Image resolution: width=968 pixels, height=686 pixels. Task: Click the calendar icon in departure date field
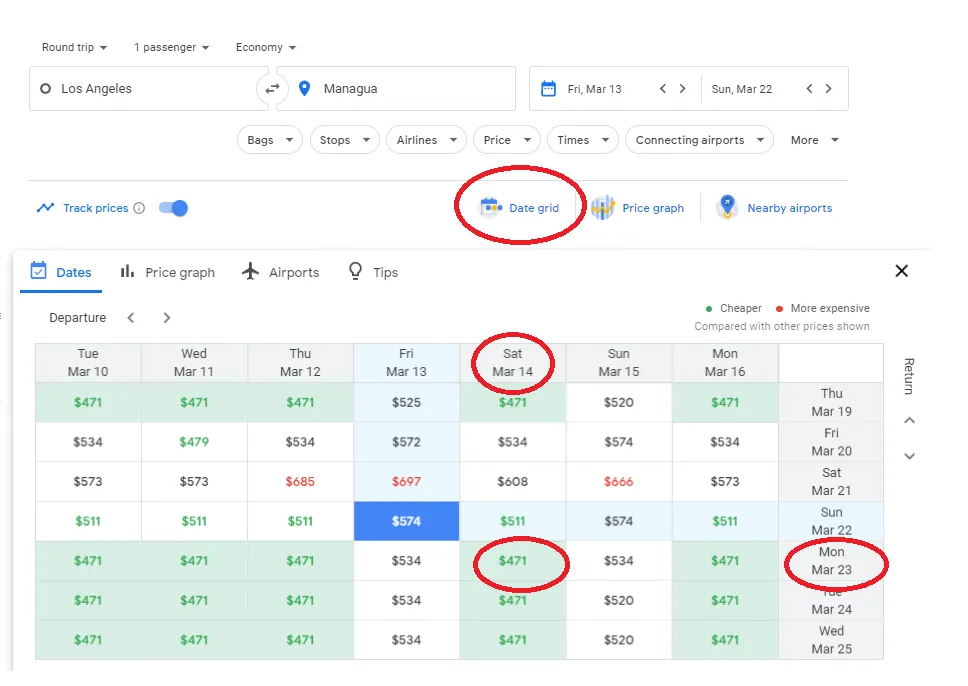pyautogui.click(x=548, y=89)
